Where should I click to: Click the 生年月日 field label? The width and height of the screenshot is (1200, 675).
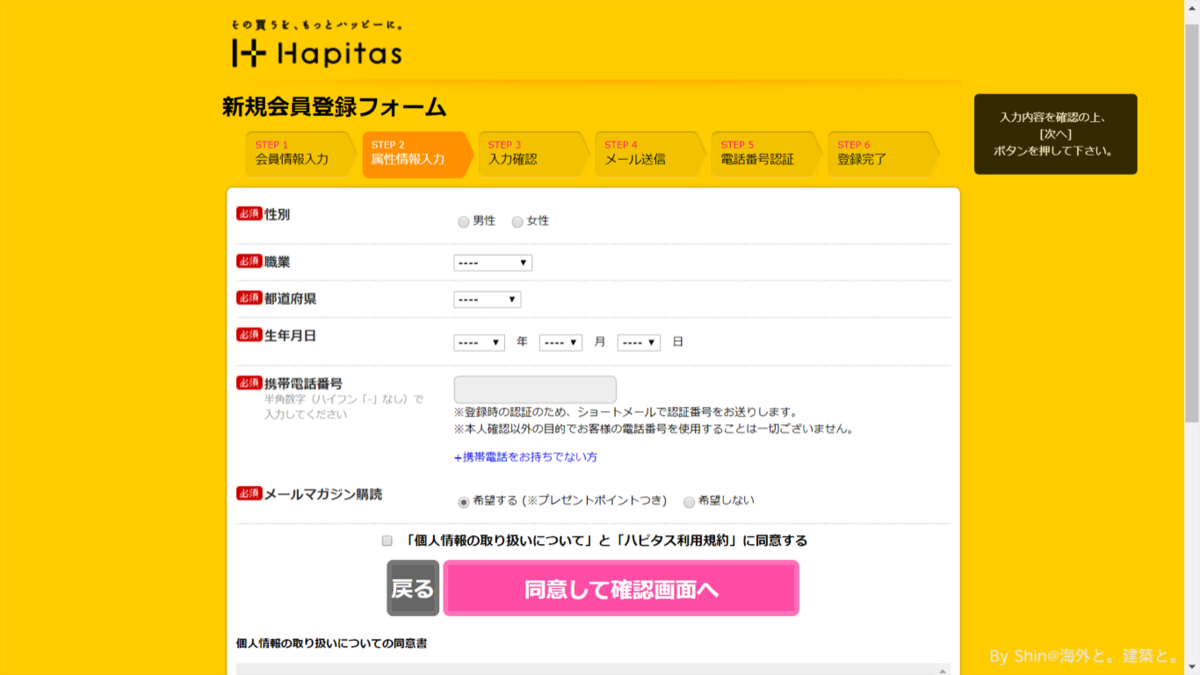[290, 335]
